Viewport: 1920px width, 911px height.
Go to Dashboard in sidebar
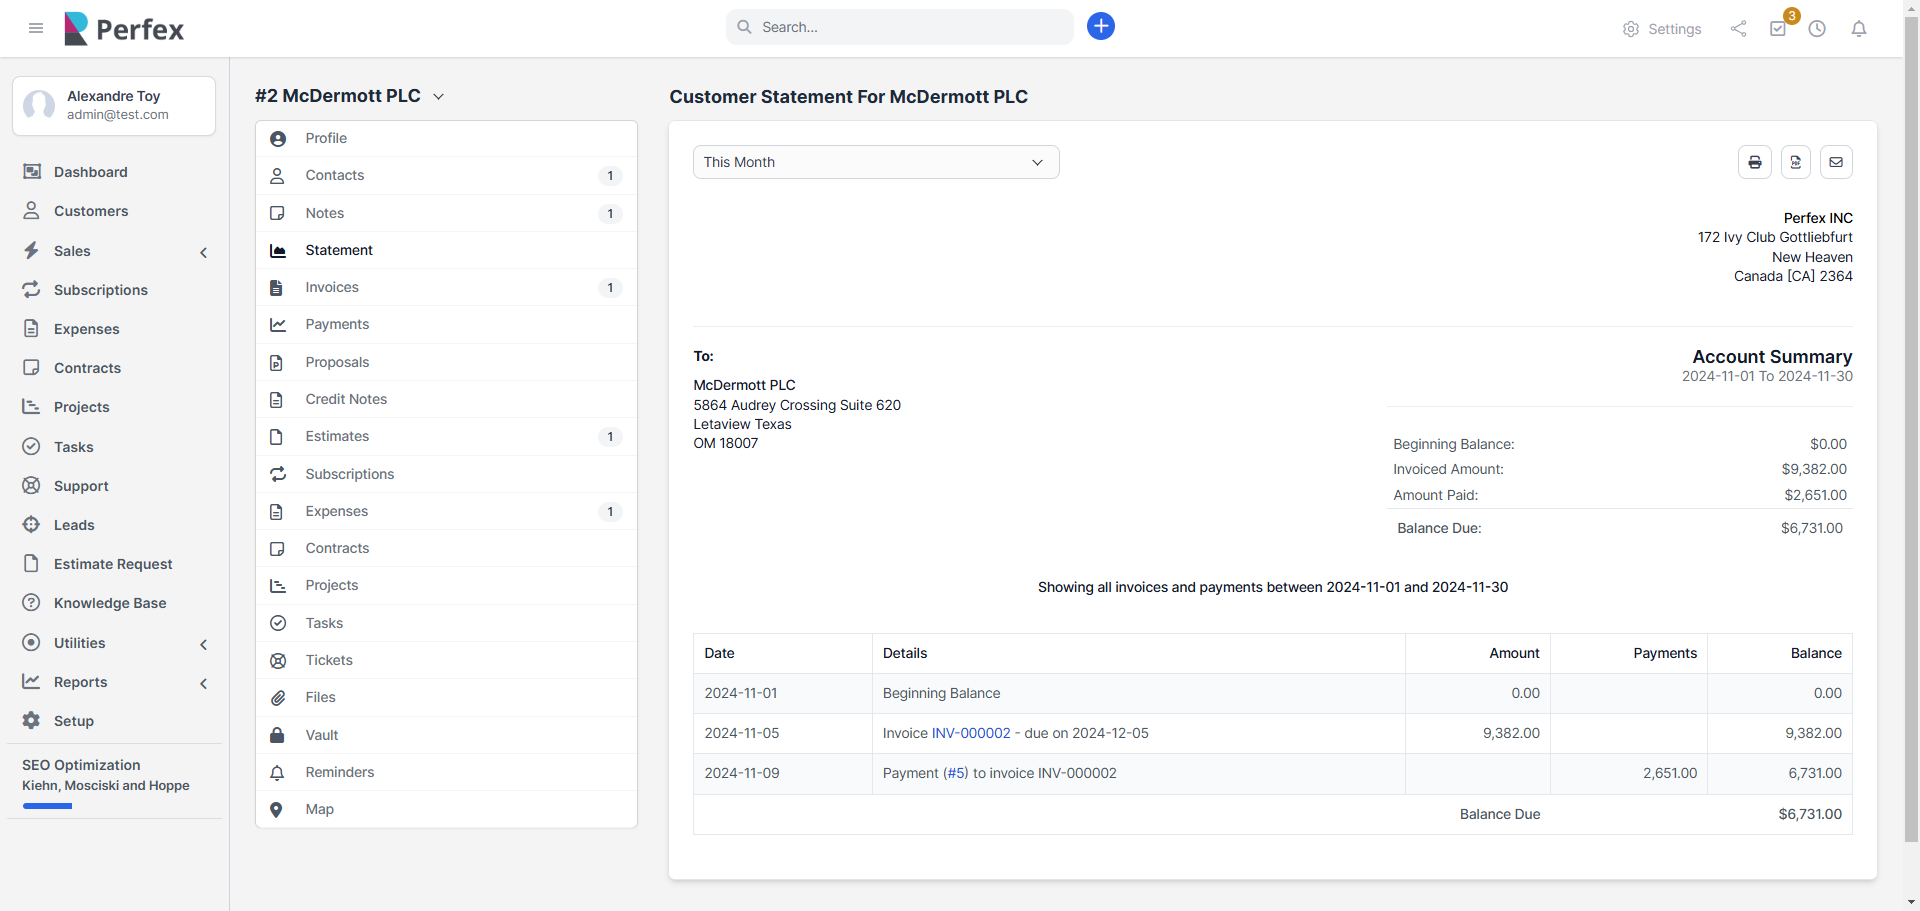(x=90, y=172)
